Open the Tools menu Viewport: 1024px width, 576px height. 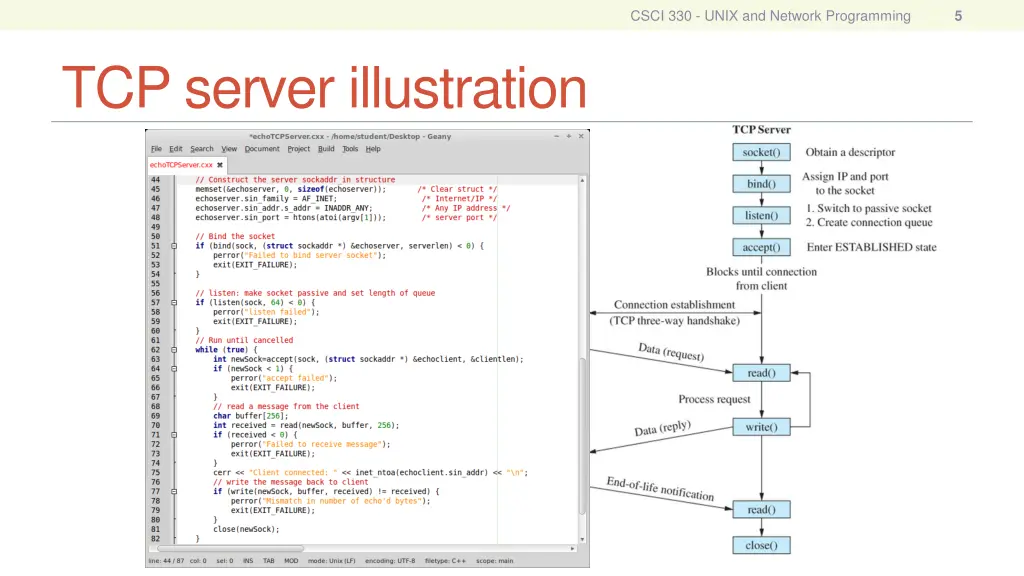point(350,149)
